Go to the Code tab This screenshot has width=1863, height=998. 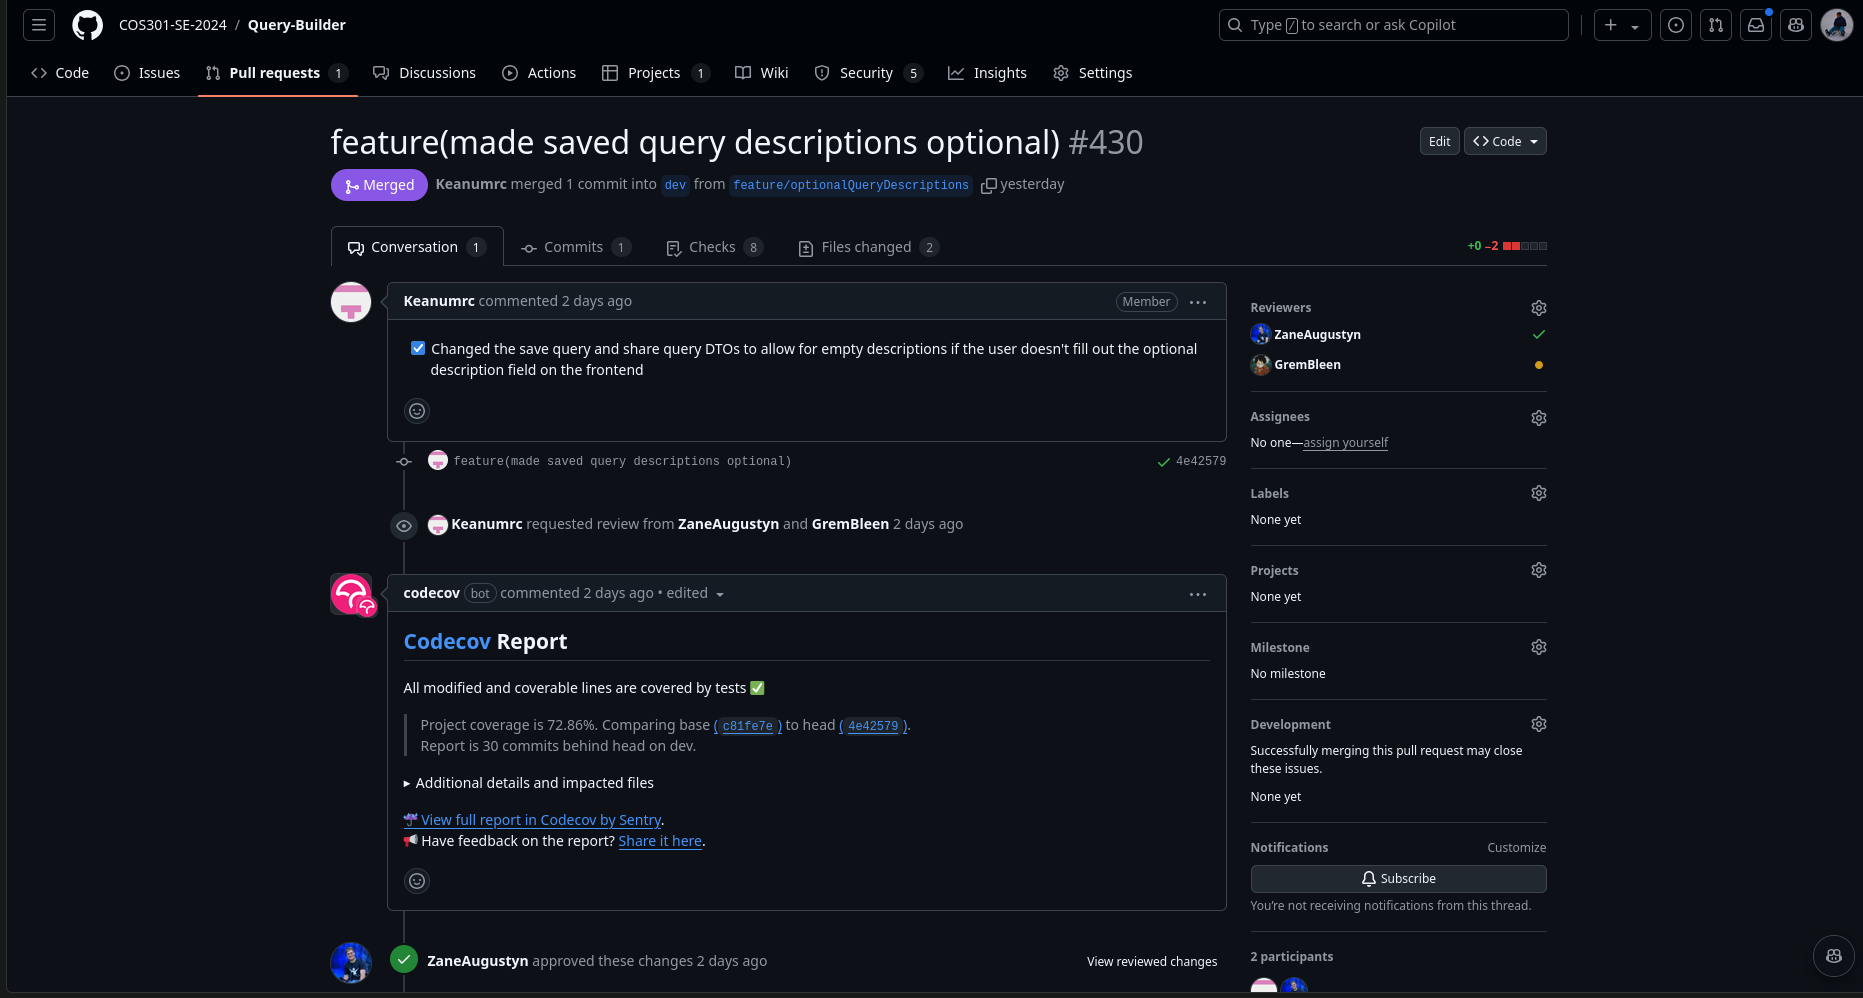pos(60,73)
